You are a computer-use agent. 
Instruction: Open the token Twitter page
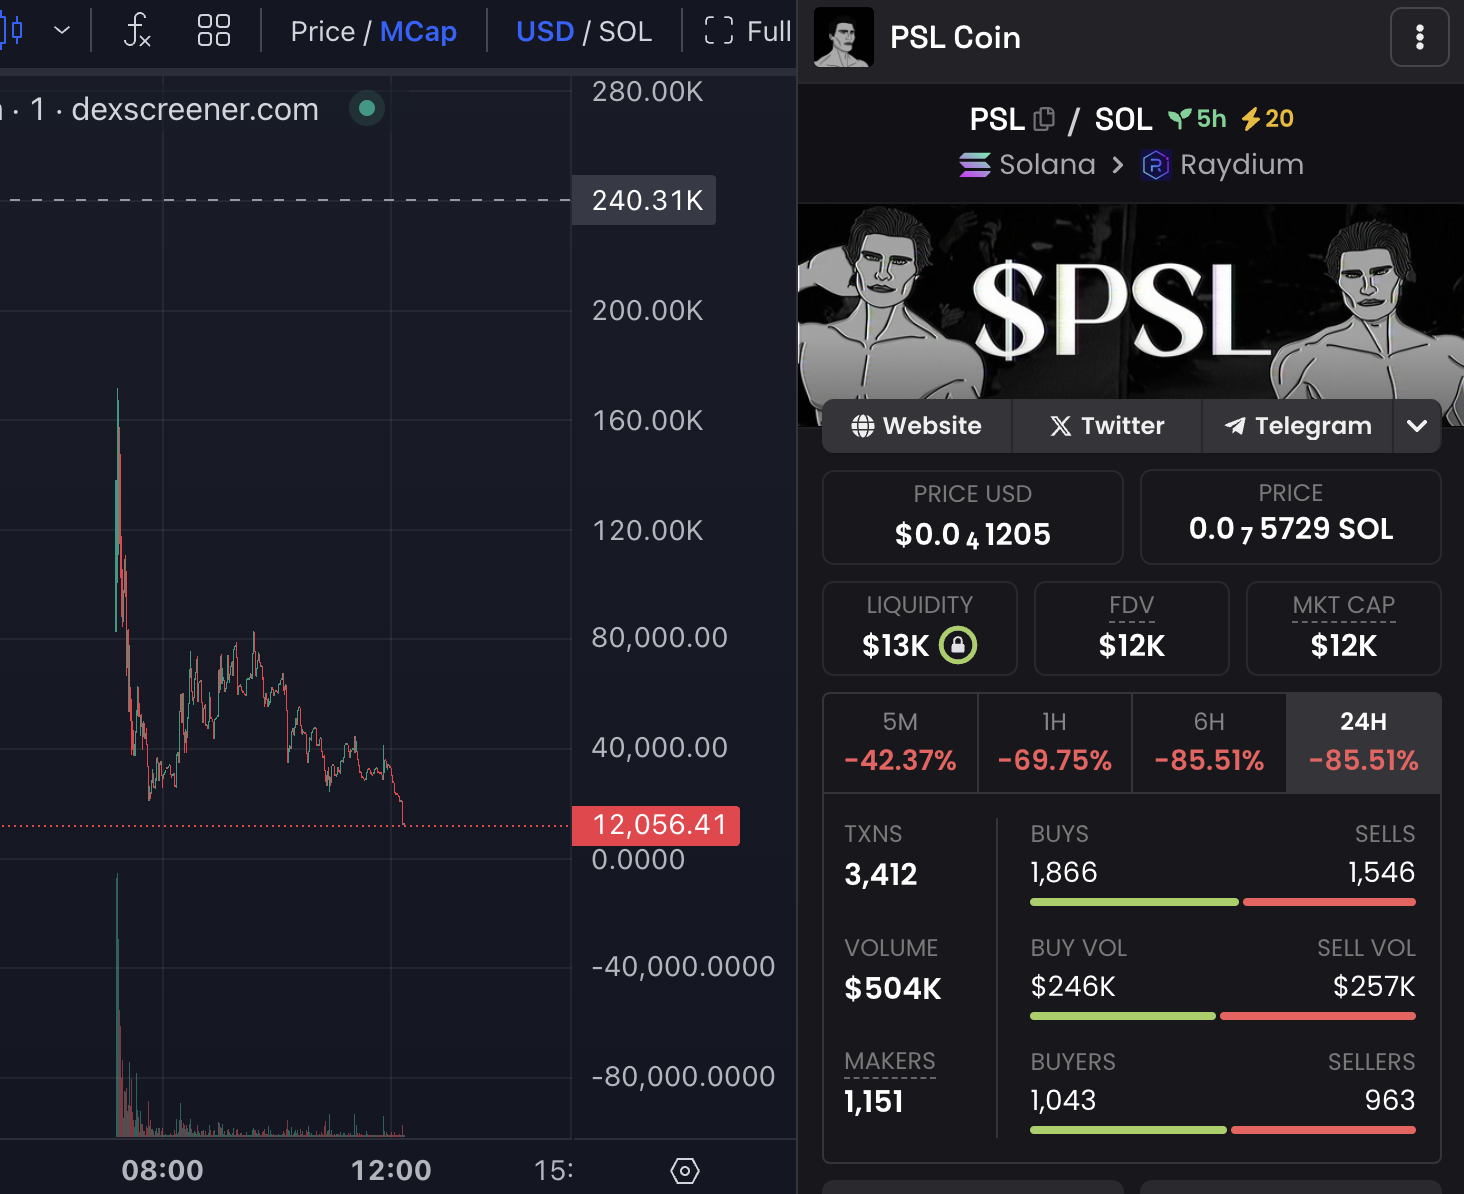pos(1107,426)
